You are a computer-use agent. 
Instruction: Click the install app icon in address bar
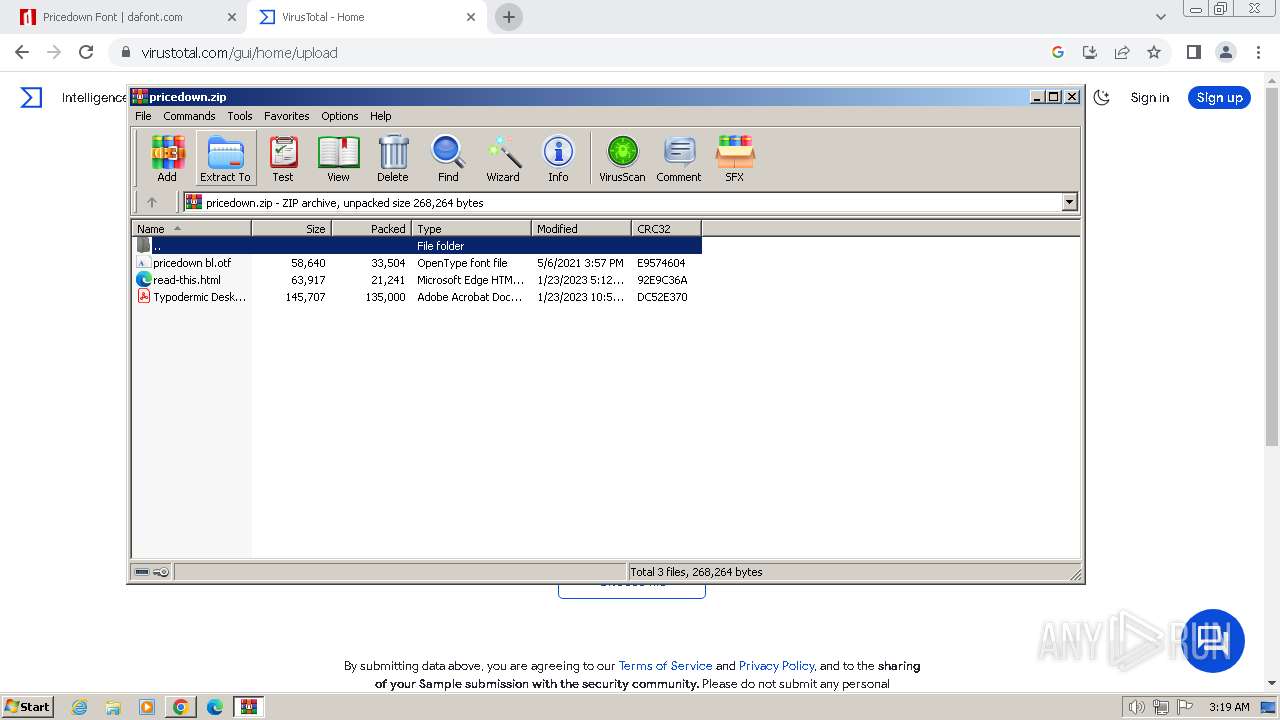click(x=1090, y=52)
